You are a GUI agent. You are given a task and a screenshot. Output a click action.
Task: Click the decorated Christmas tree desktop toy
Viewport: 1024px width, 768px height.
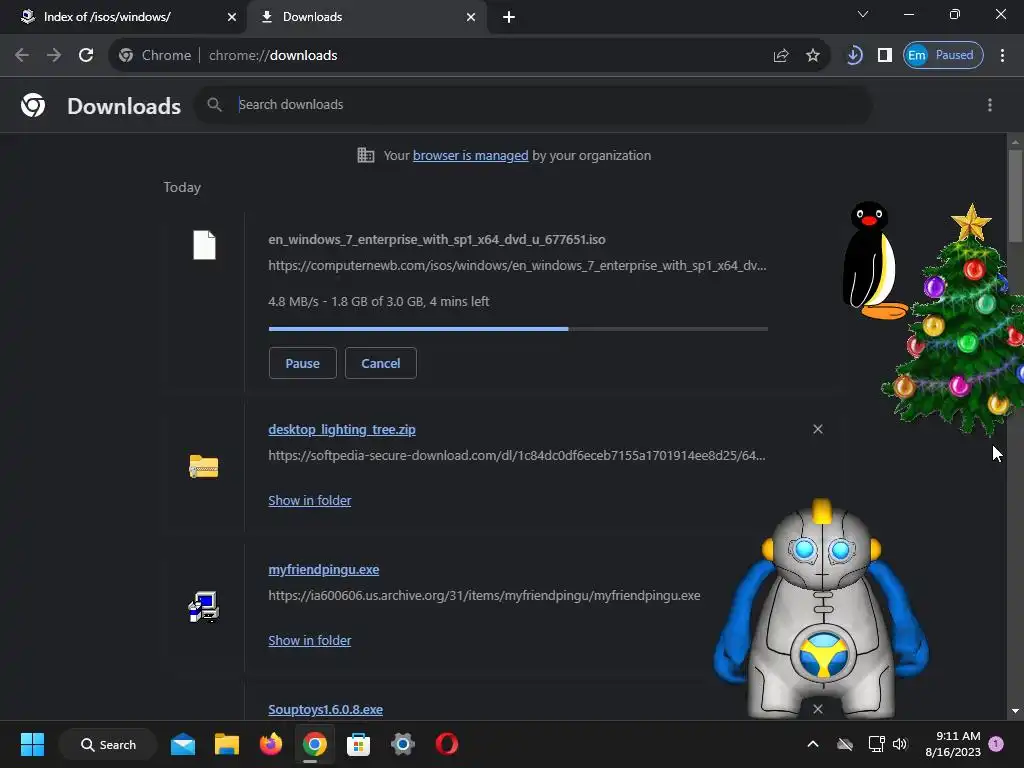(x=960, y=327)
